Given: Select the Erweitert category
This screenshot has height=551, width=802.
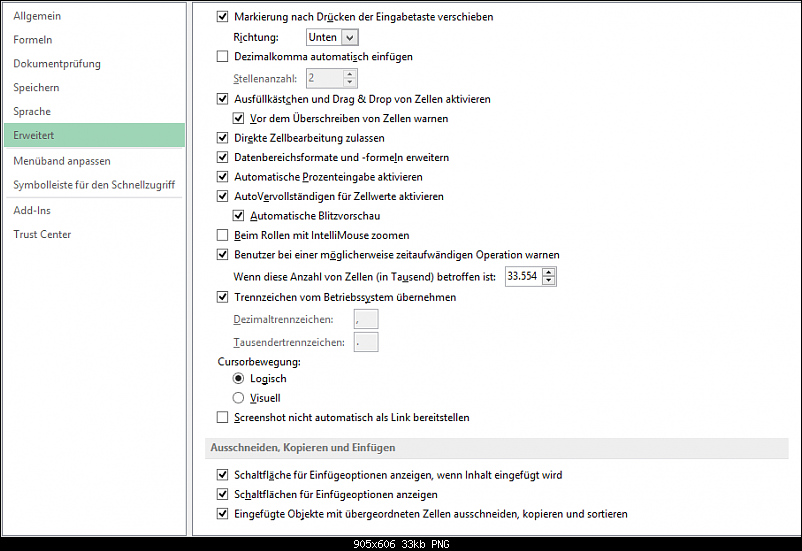Looking at the screenshot, I should pos(95,135).
